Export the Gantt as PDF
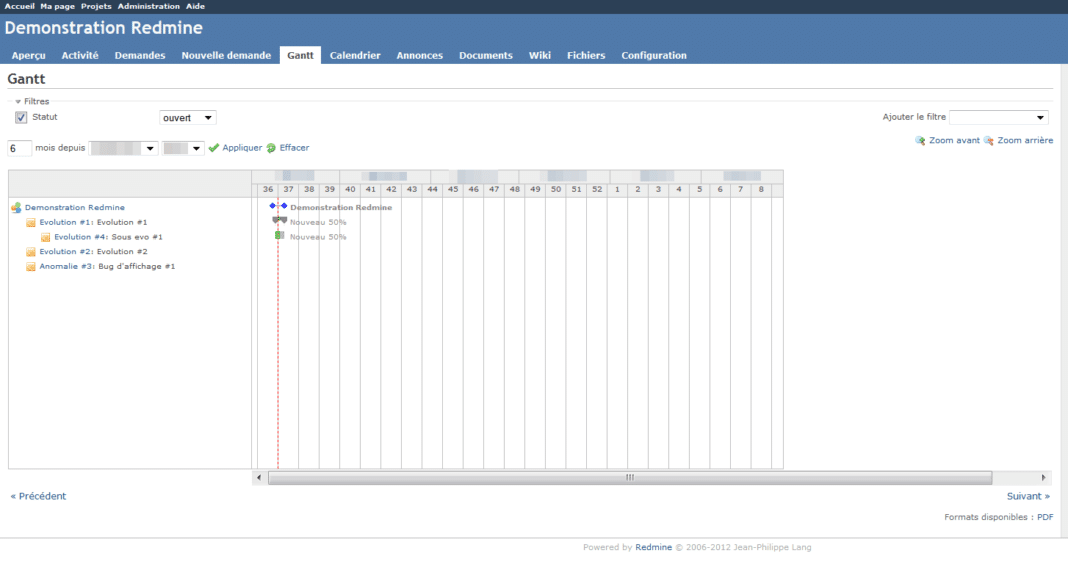This screenshot has height=567, width=1068. [x=1045, y=517]
